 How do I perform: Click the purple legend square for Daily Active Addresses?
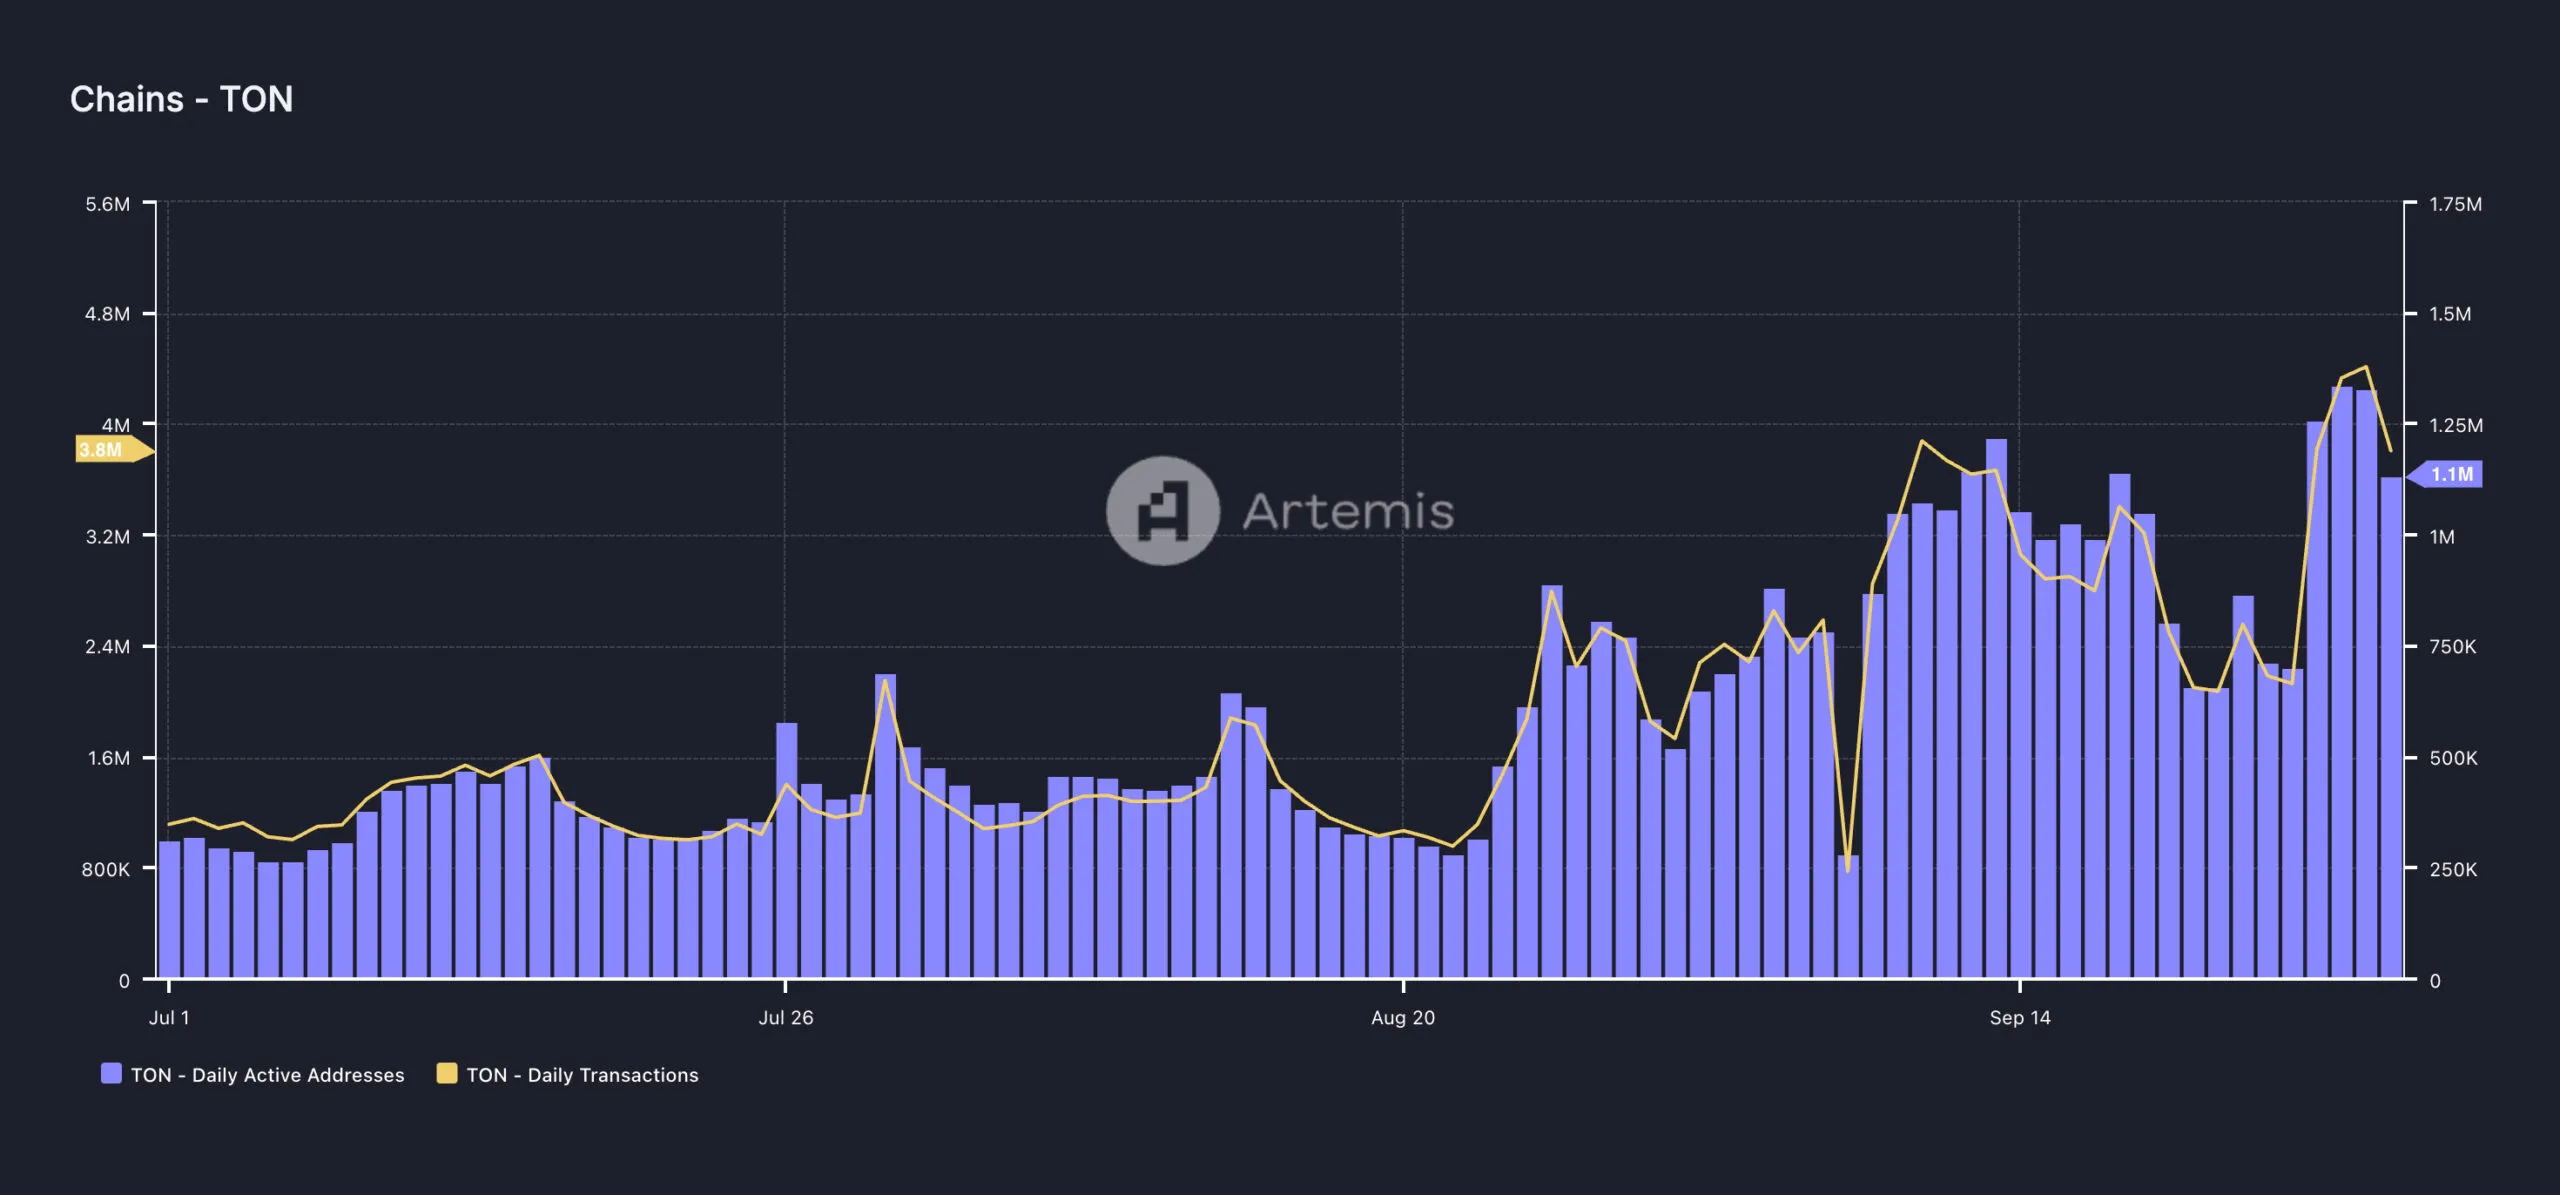pos(109,1075)
